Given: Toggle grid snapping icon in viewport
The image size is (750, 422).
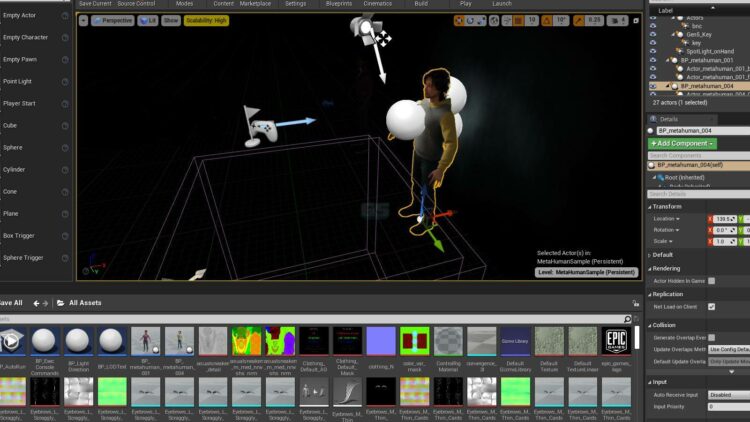Looking at the screenshot, I should (x=518, y=21).
